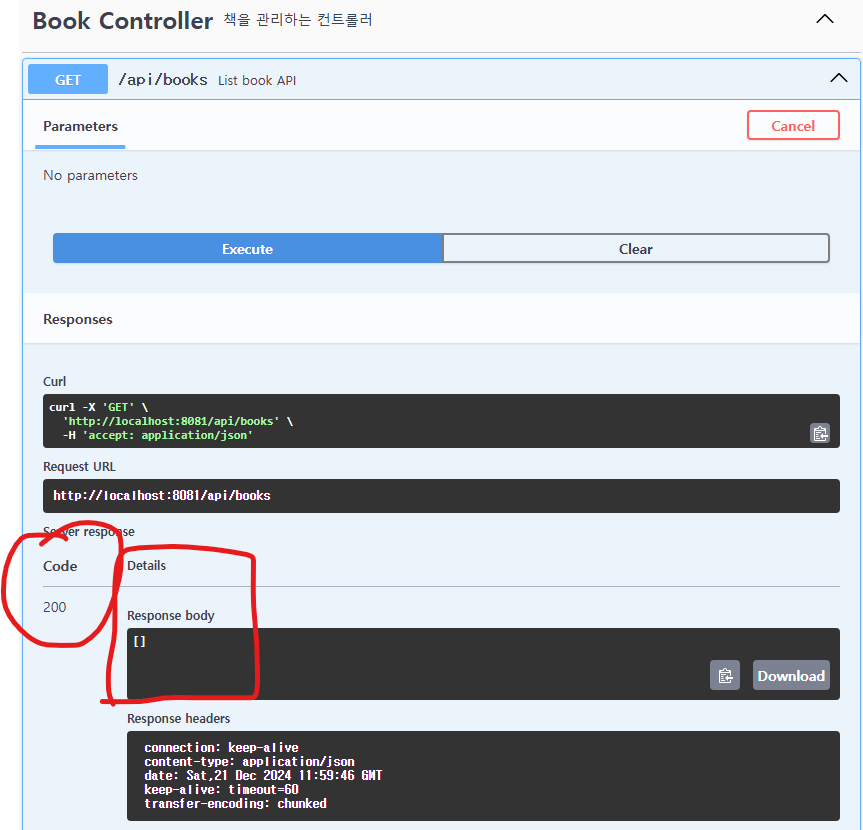Collapse the GET /api/books operation
This screenshot has height=830, width=863.
coord(838,78)
